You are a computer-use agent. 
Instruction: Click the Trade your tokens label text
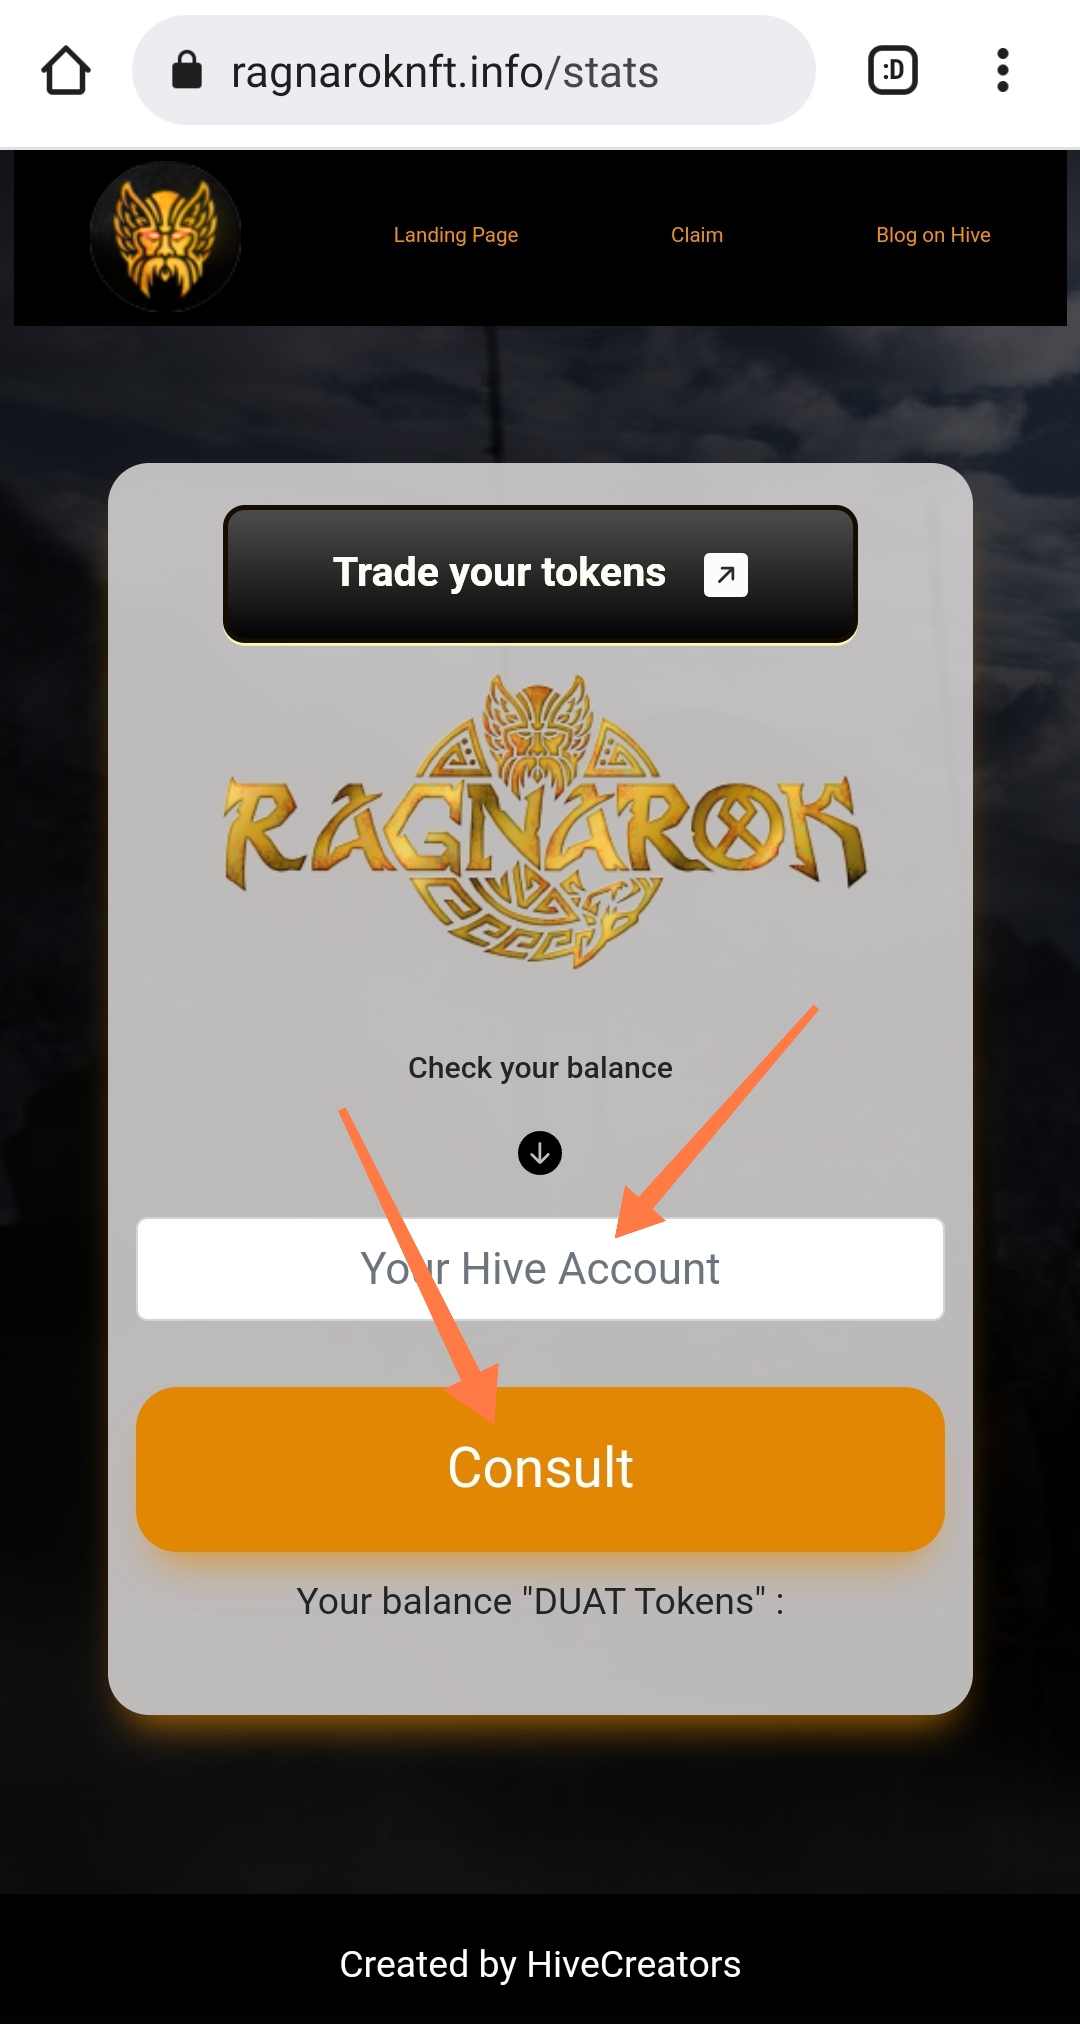pos(499,573)
